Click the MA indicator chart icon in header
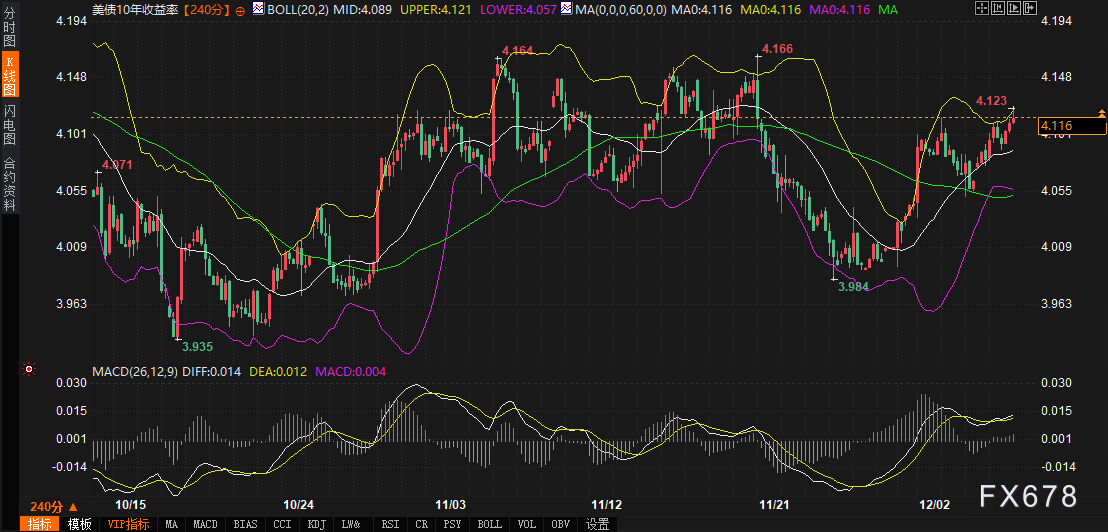The image size is (1108, 532). [569, 9]
